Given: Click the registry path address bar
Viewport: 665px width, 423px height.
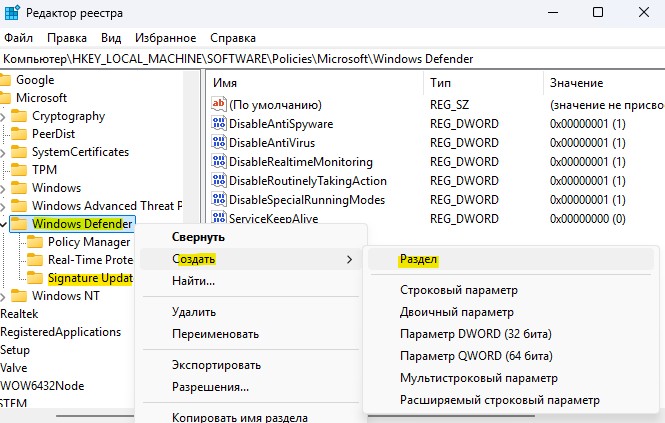Looking at the screenshot, I should [x=332, y=59].
